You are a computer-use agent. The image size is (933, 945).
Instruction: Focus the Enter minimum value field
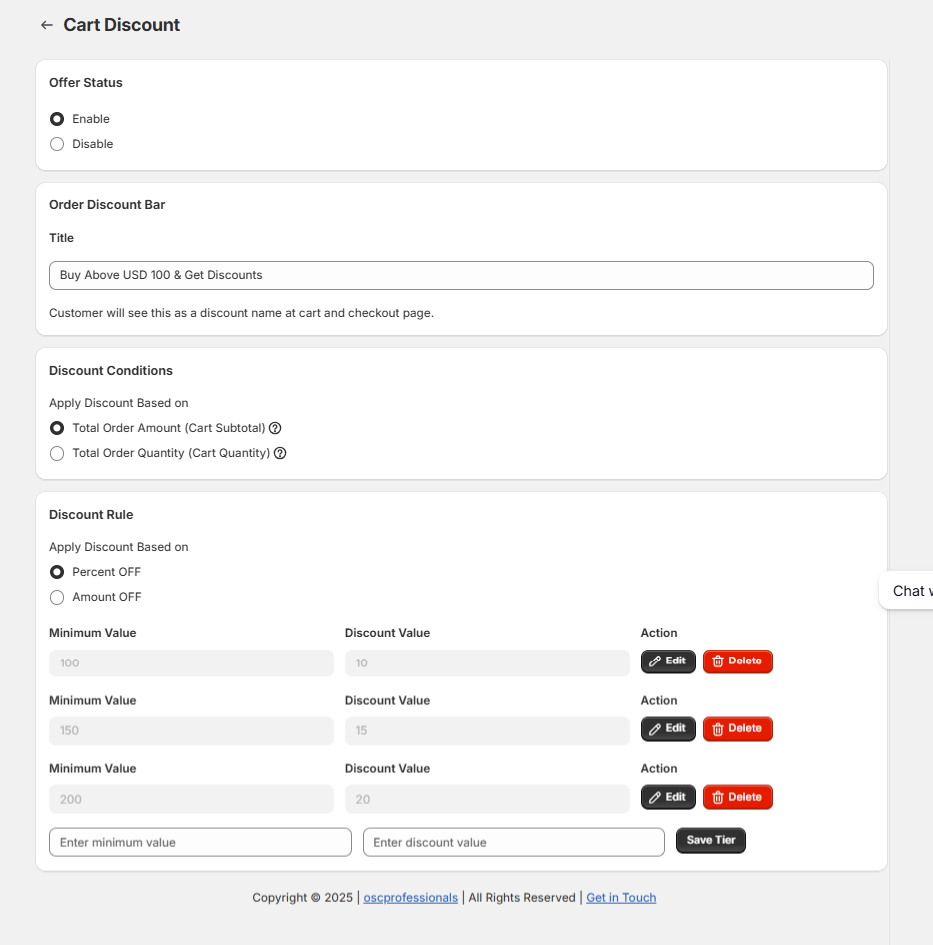200,842
